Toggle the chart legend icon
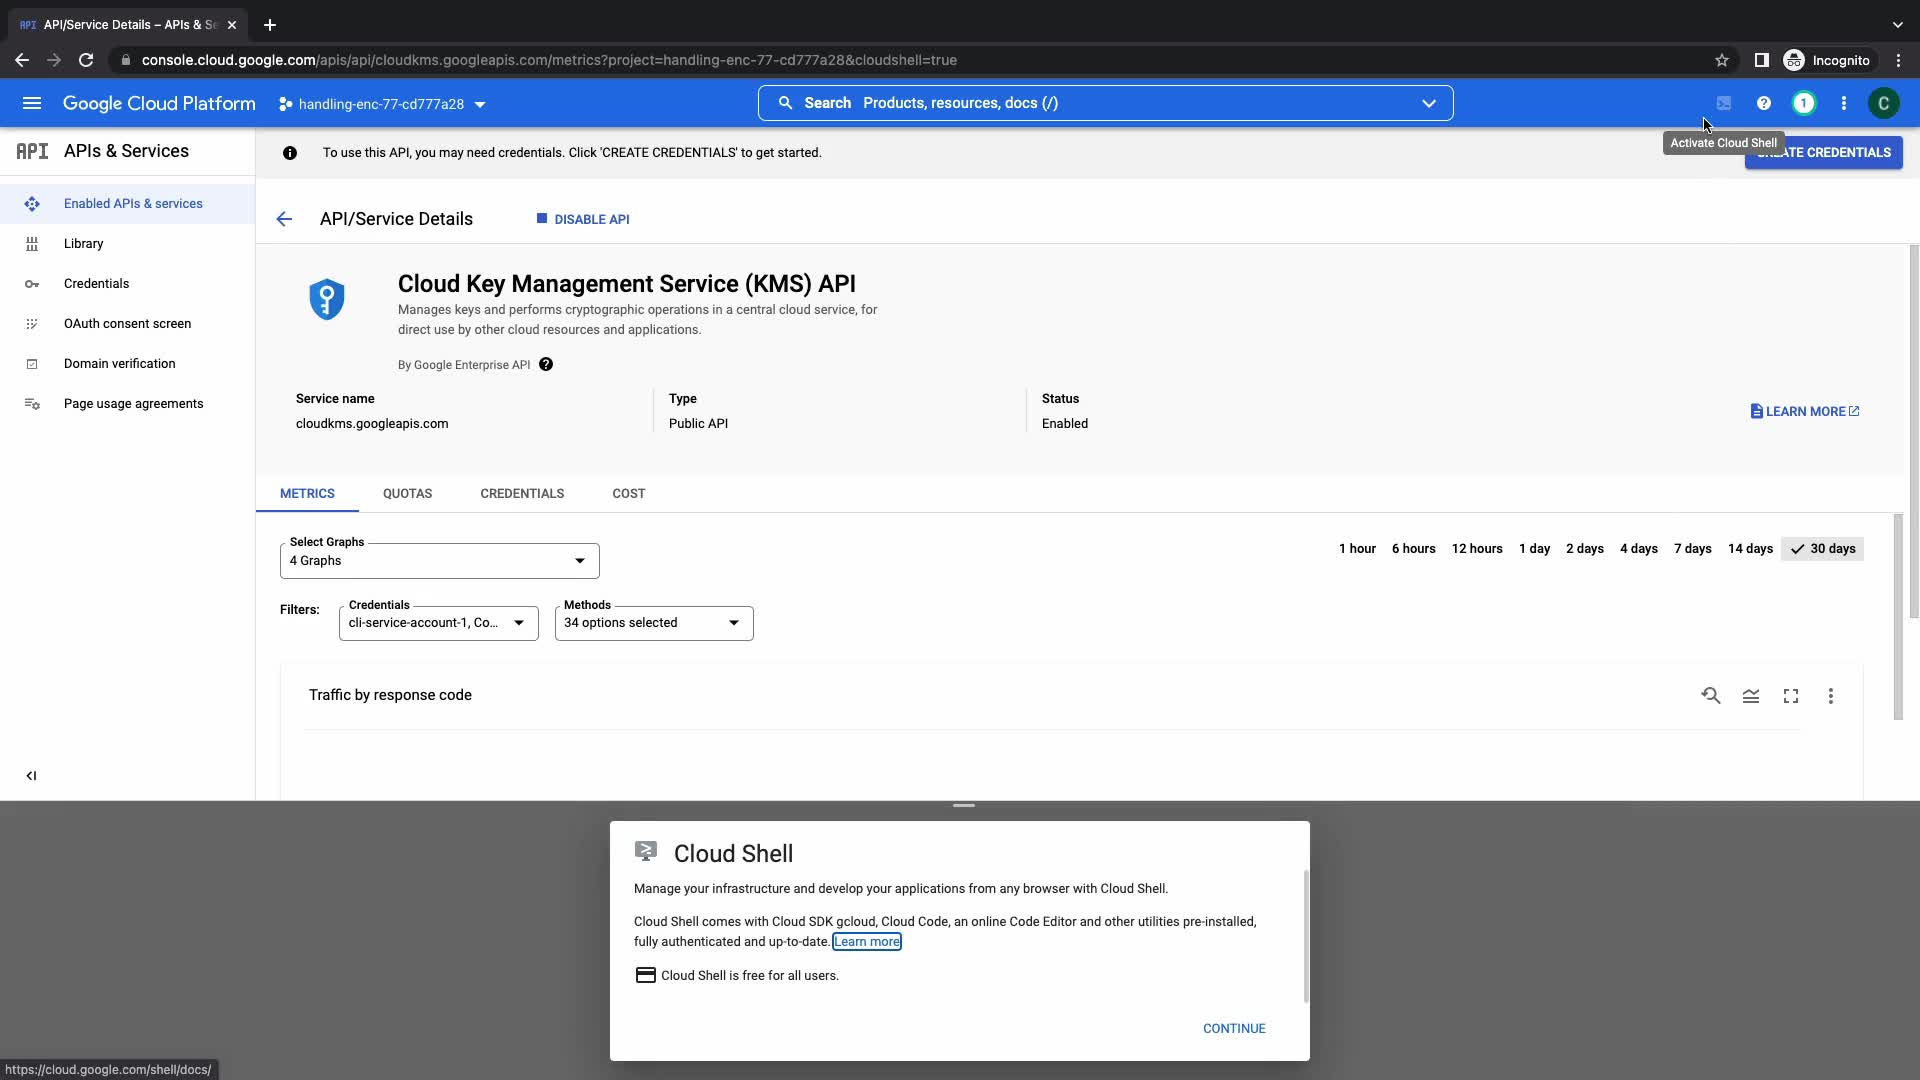This screenshot has width=1920, height=1080. pyautogui.click(x=1751, y=696)
